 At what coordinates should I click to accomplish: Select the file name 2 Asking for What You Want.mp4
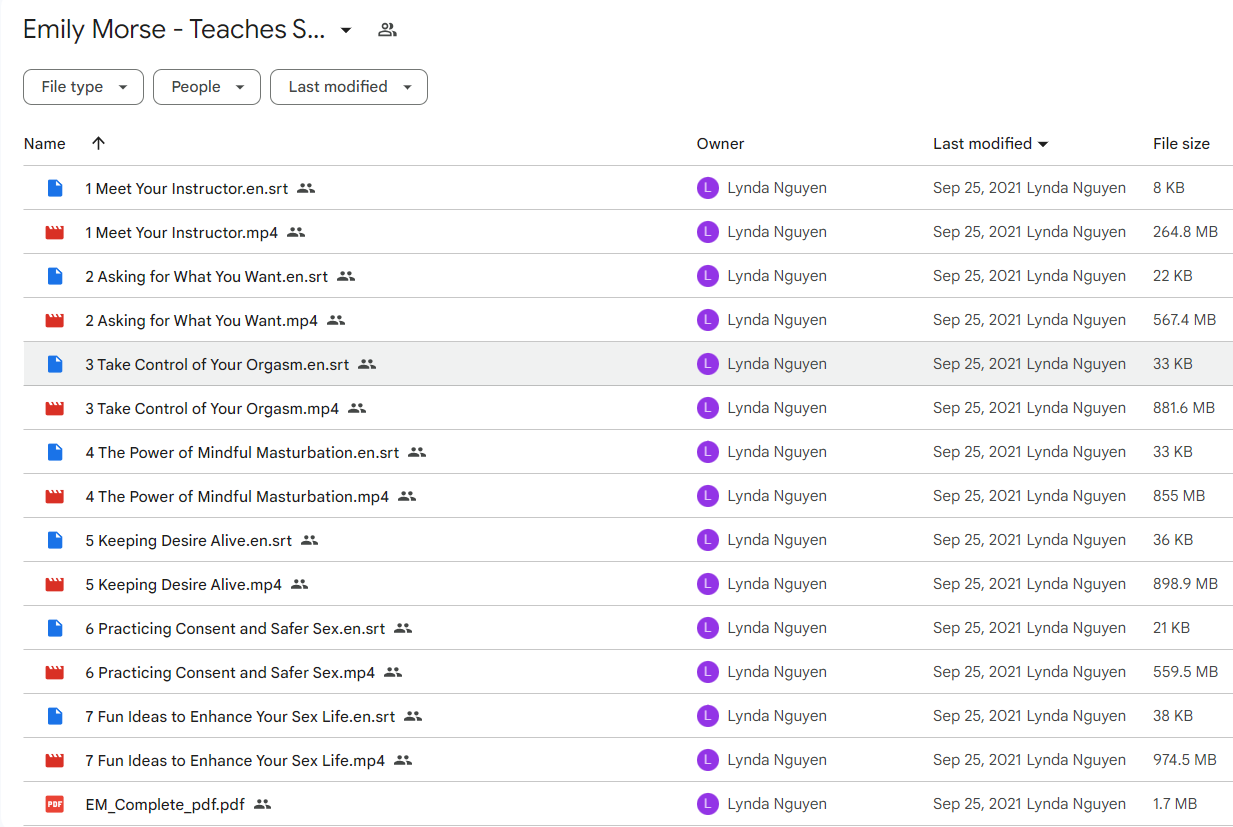(x=202, y=320)
